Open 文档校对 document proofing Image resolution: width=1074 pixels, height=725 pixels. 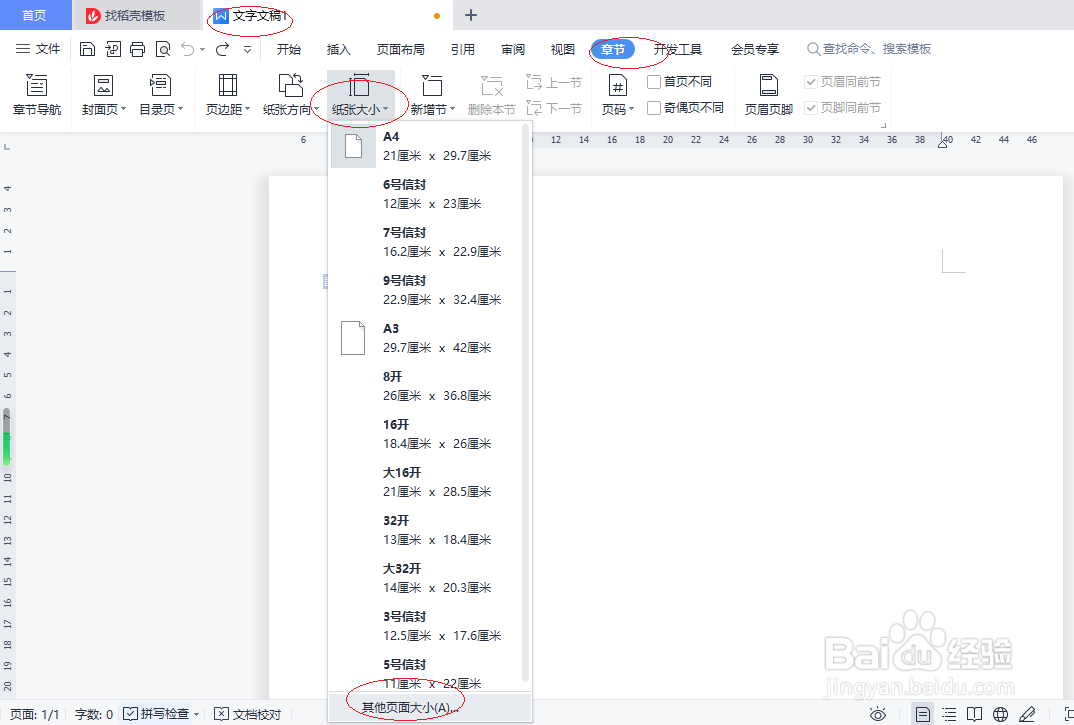click(248, 714)
